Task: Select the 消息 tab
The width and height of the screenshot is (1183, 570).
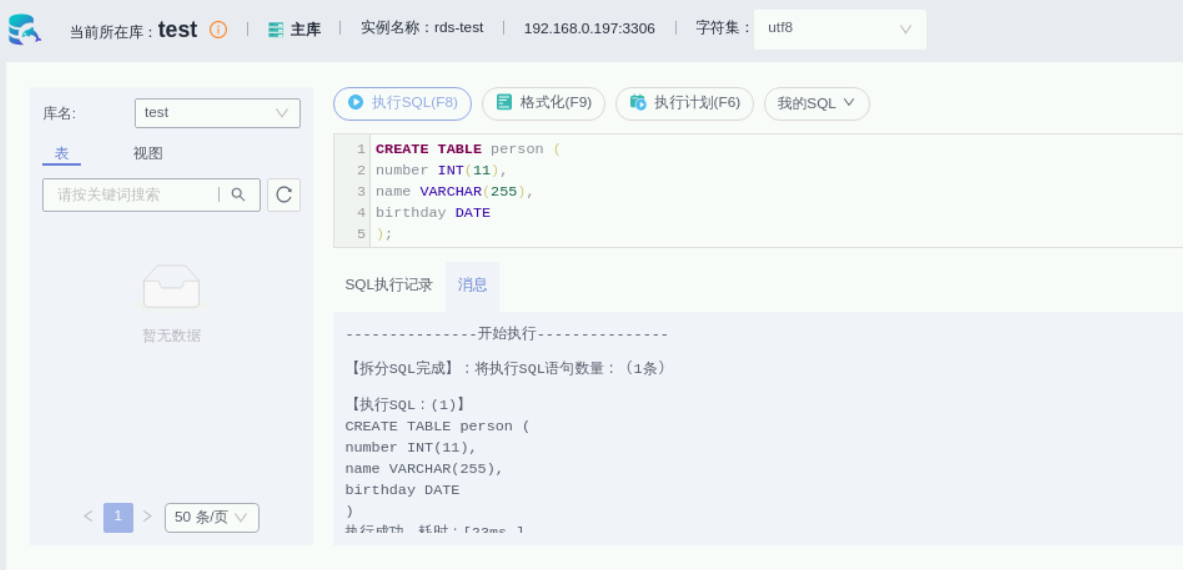Action: tap(472, 285)
